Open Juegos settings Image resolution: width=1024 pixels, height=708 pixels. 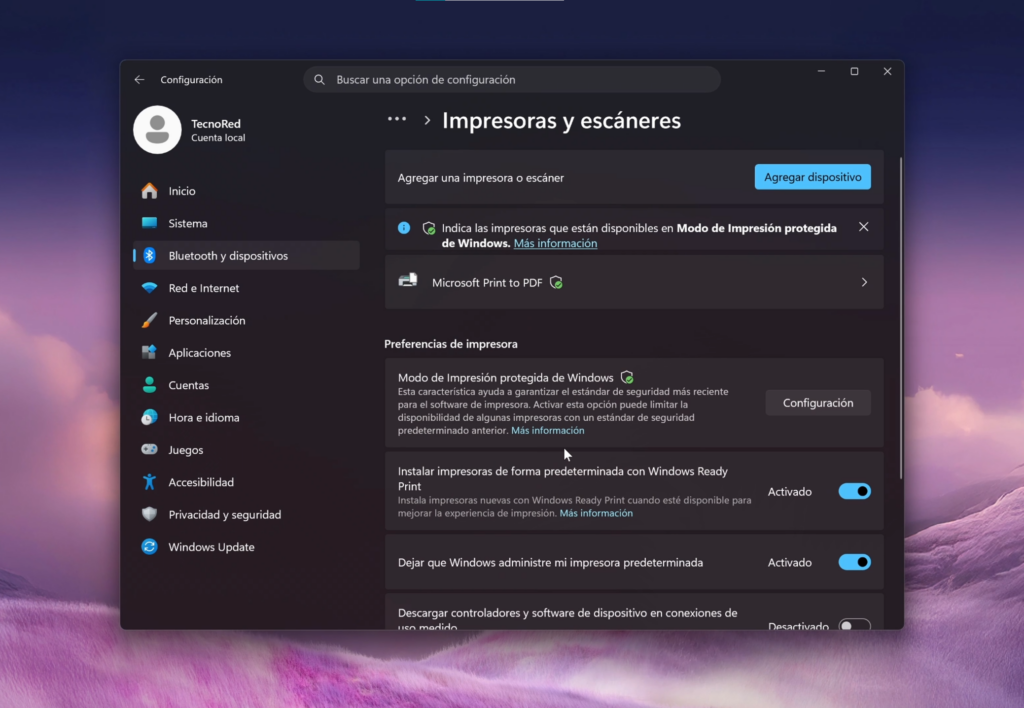[x=246, y=449]
